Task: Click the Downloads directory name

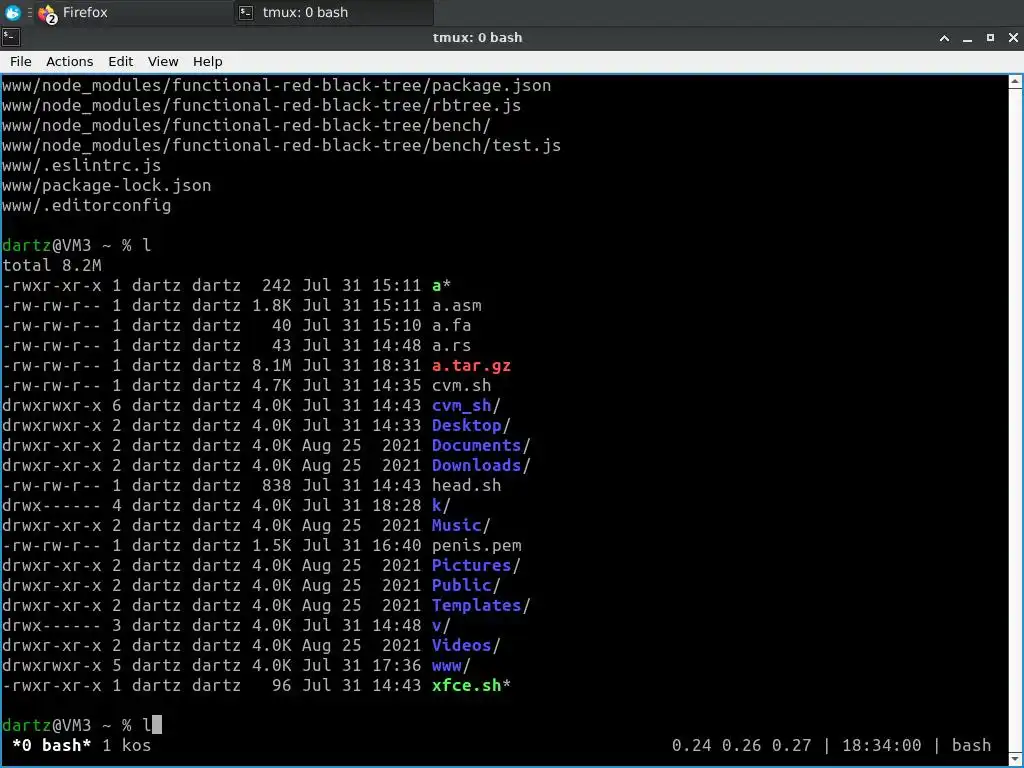Action: click(x=476, y=466)
